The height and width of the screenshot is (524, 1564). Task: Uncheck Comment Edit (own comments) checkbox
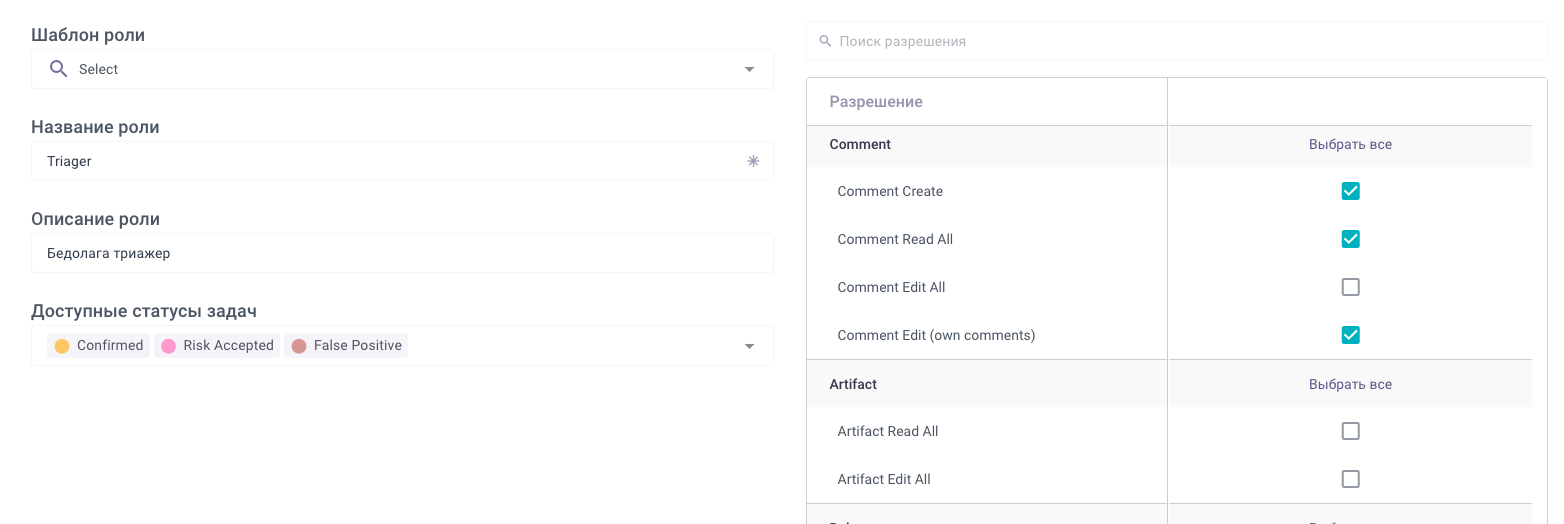[1350, 335]
